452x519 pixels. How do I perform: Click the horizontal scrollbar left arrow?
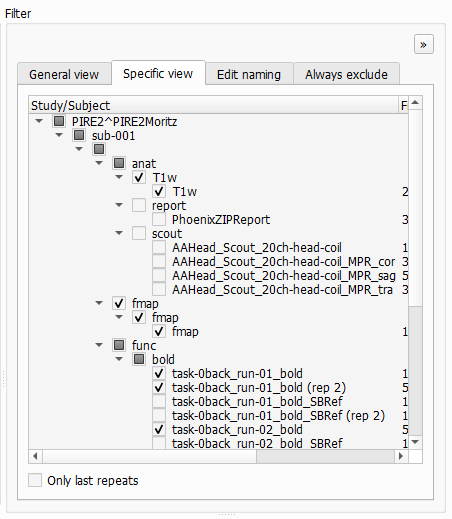tap(35, 456)
